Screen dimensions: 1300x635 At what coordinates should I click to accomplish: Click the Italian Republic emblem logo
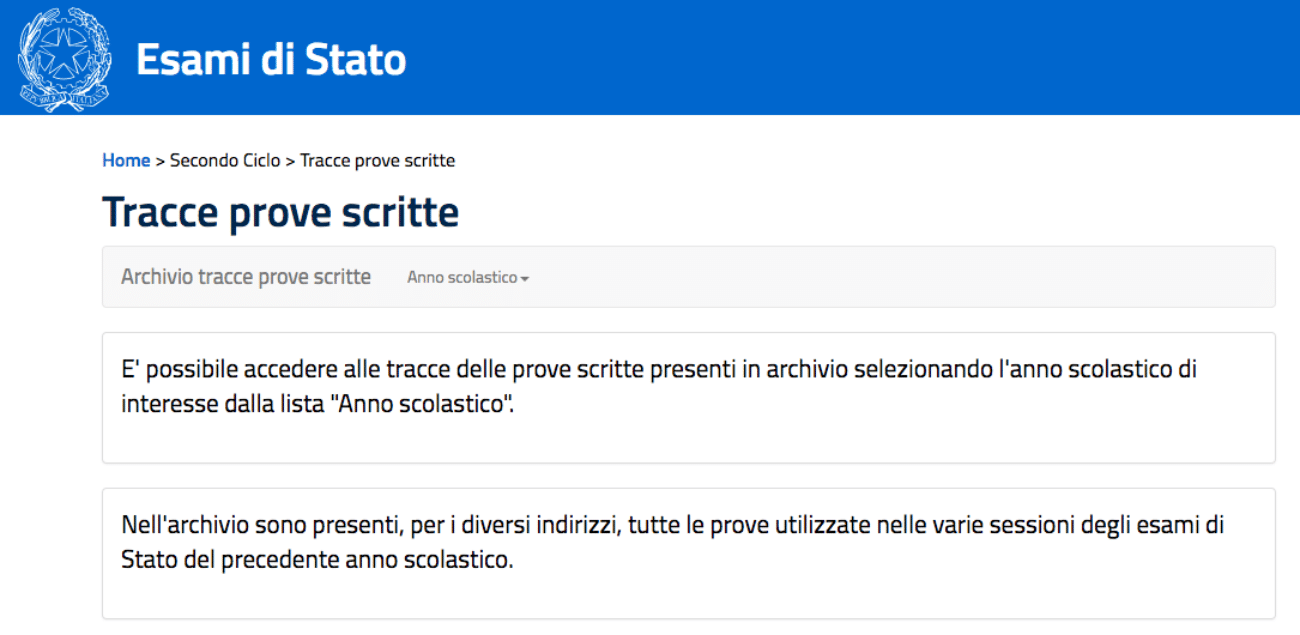click(65, 59)
